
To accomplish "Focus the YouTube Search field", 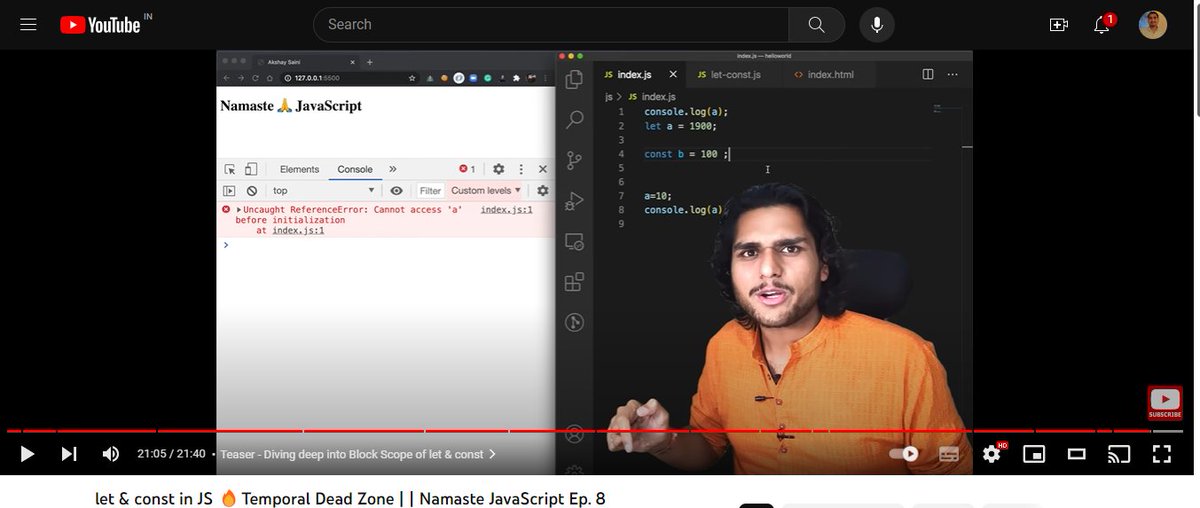I will pyautogui.click(x=551, y=25).
